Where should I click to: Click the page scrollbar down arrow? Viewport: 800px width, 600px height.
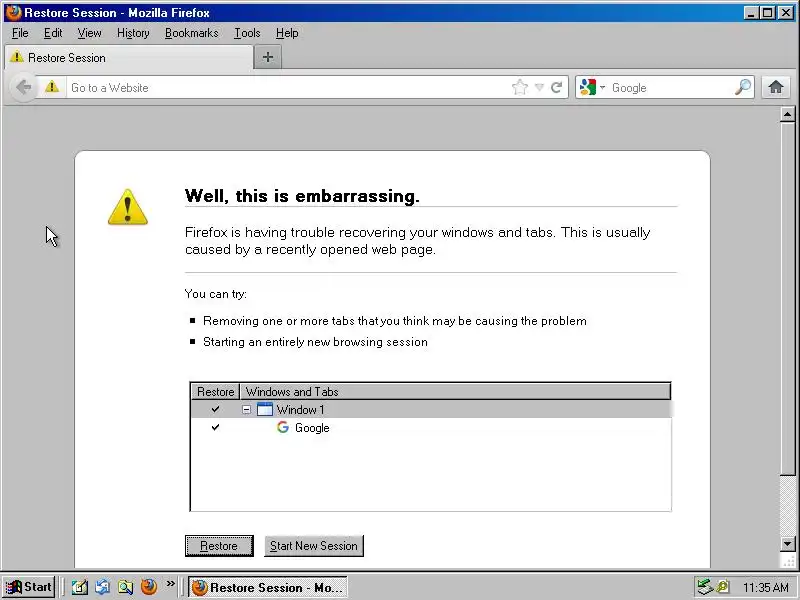787,544
